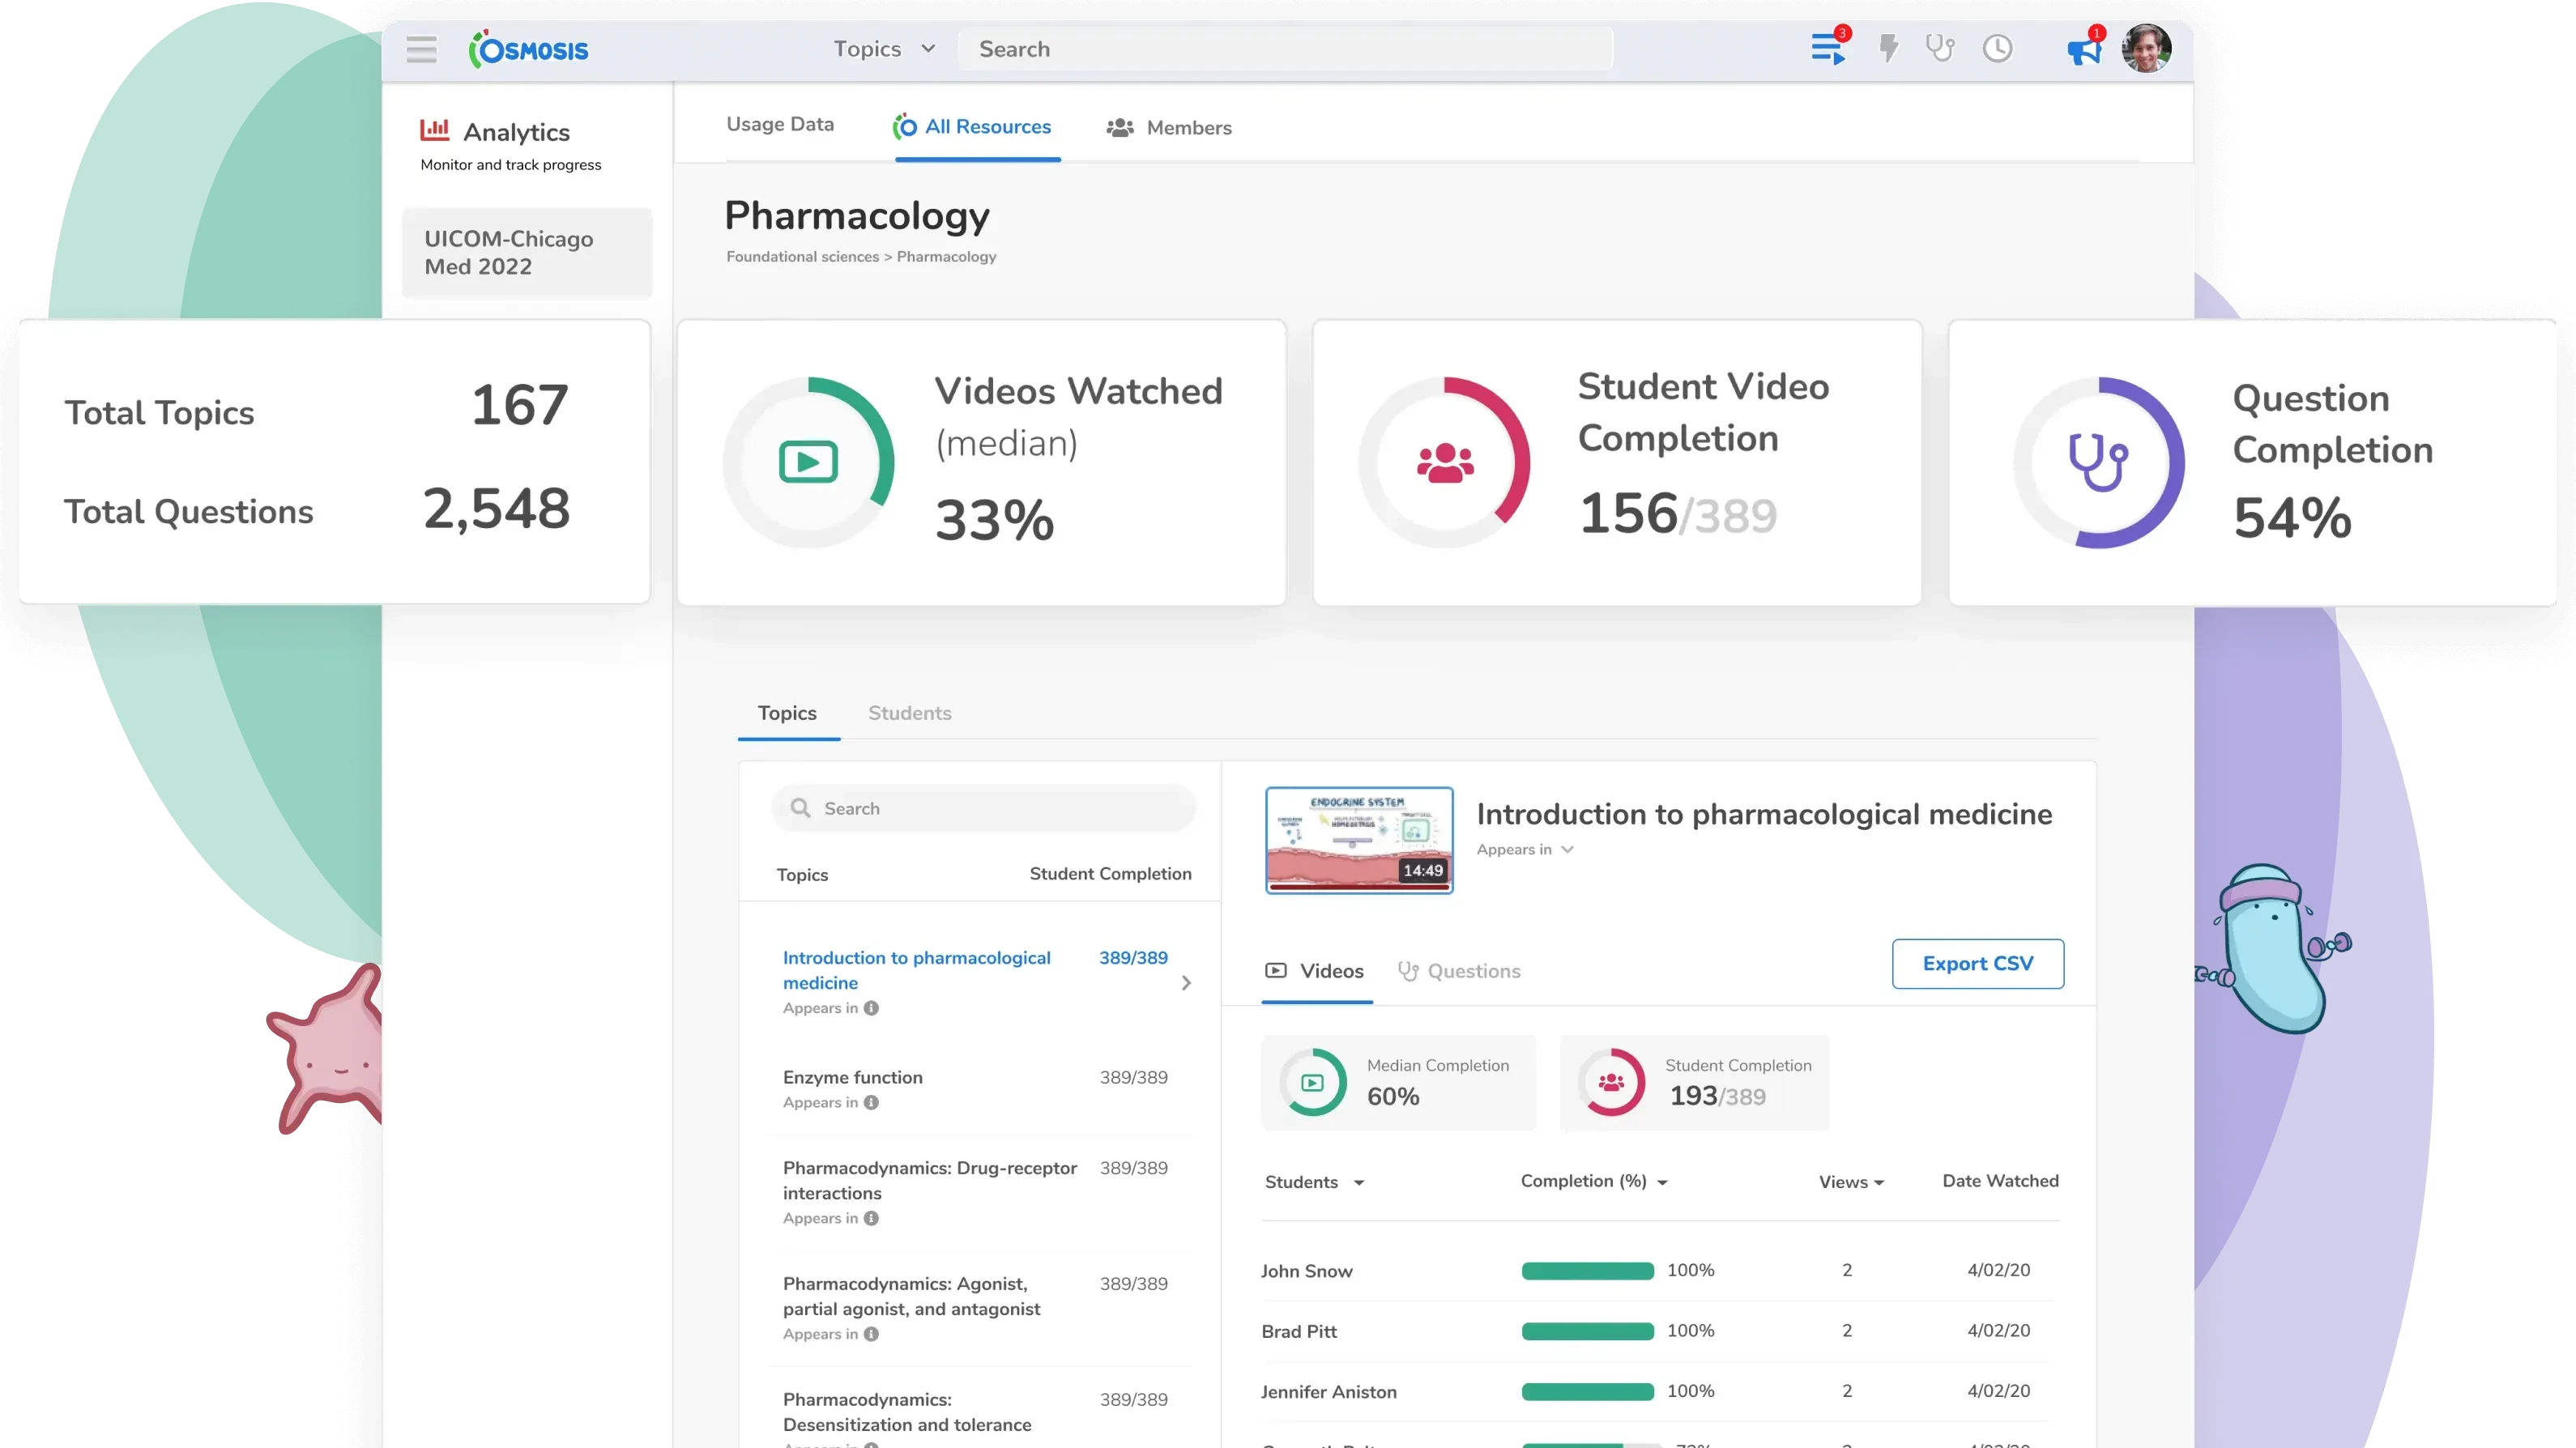Click the lightning flashcards icon
The width and height of the screenshot is (2576, 1448).
pyautogui.click(x=1888, y=48)
